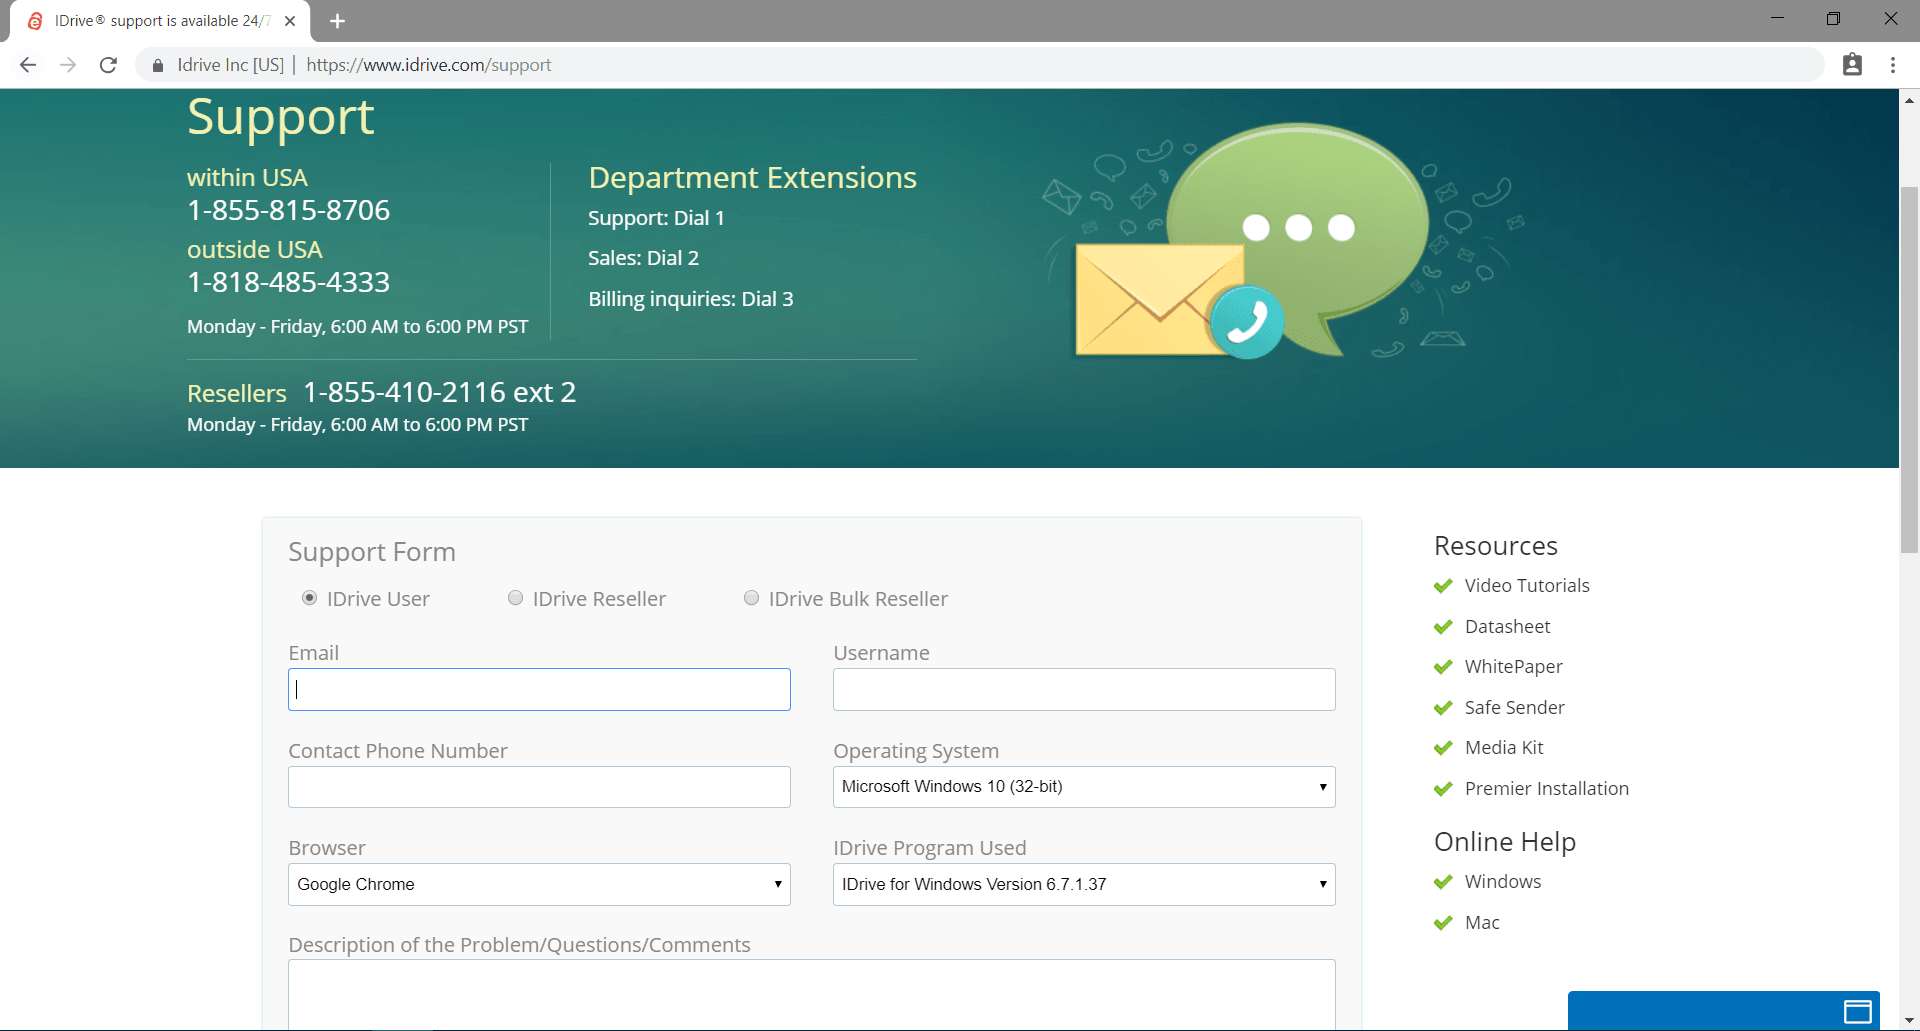Close the IDrive support tab
The height and width of the screenshot is (1031, 1920).
pyautogui.click(x=290, y=21)
